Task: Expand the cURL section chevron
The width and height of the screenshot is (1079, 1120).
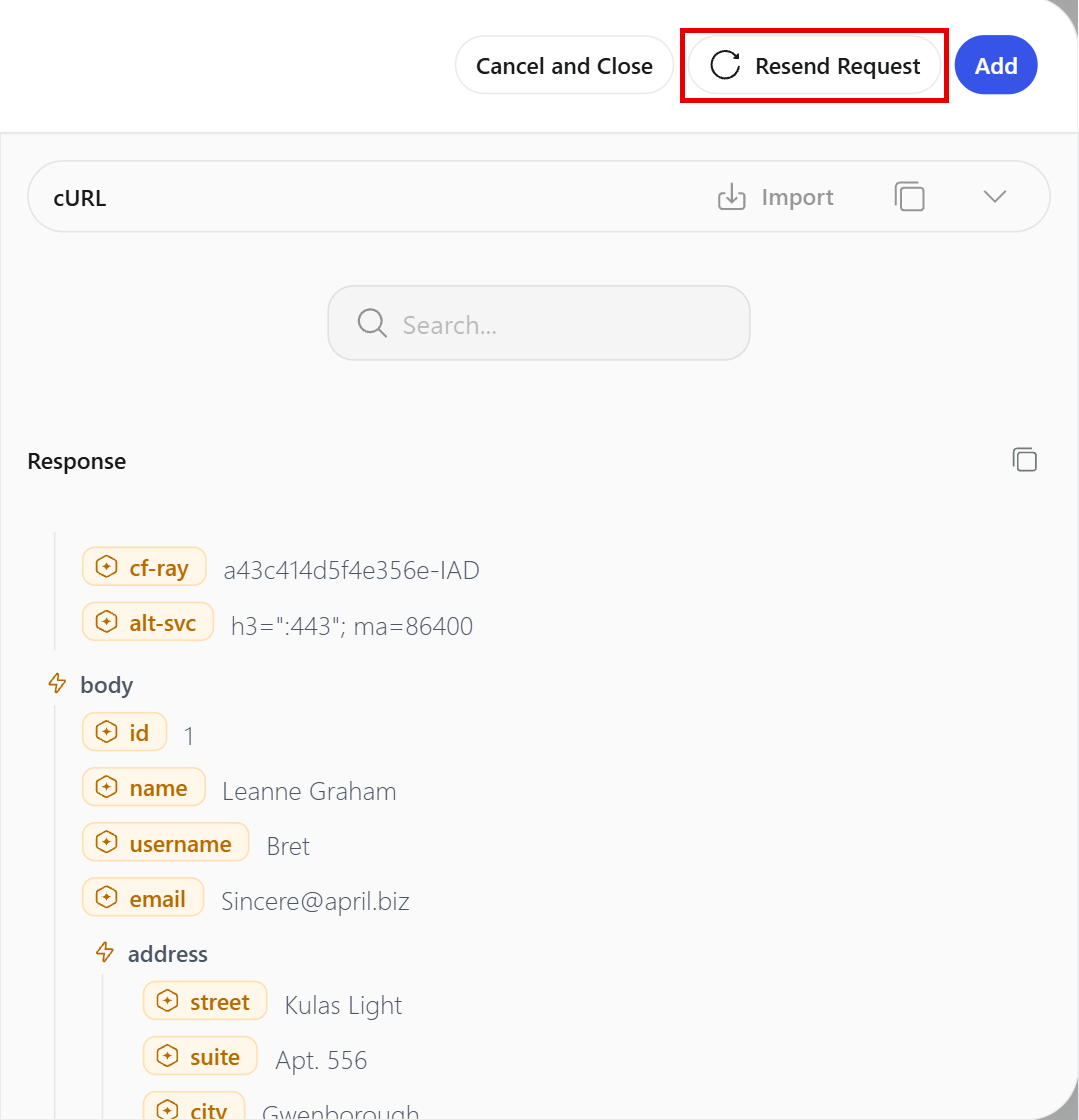Action: 994,196
